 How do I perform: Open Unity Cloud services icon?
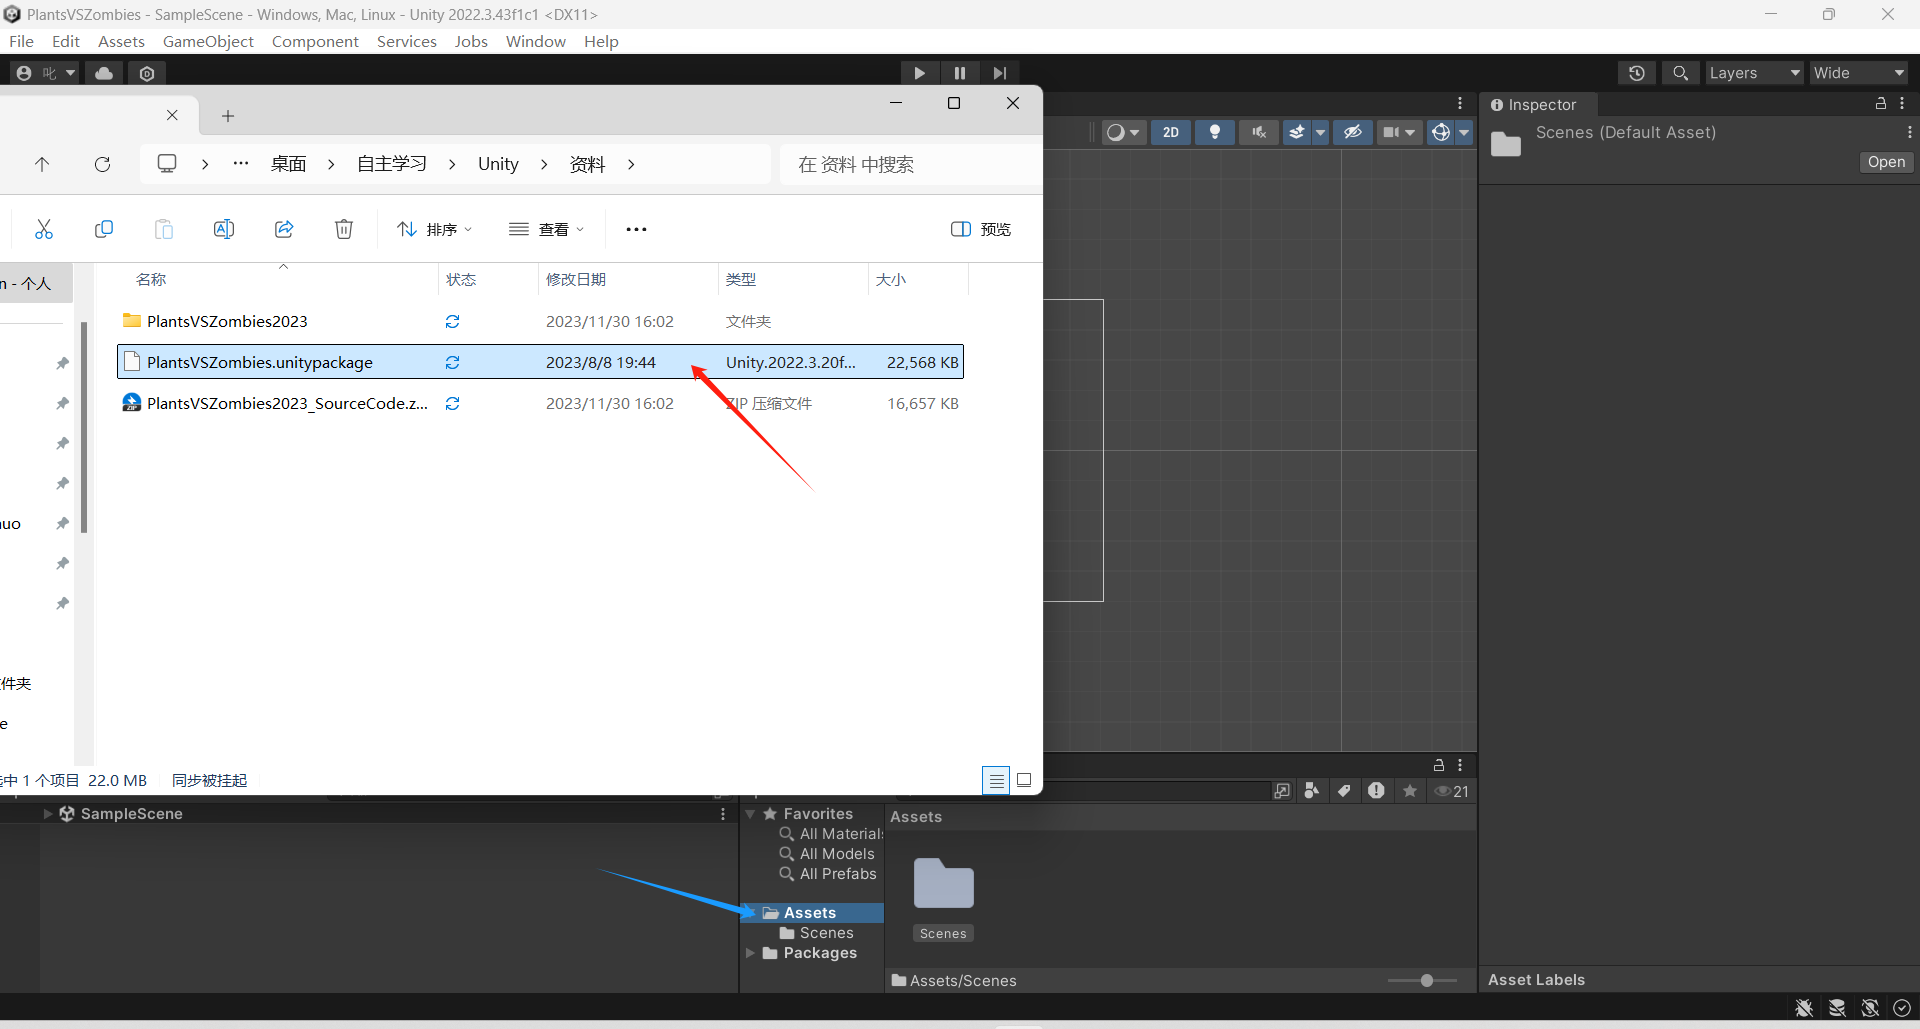pyautogui.click(x=104, y=73)
